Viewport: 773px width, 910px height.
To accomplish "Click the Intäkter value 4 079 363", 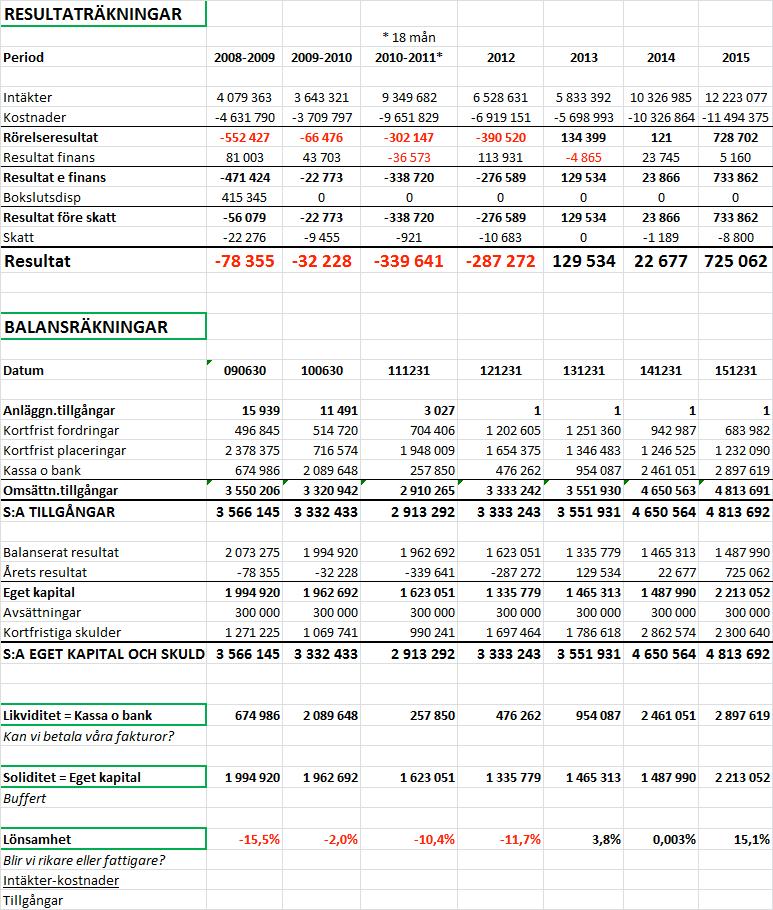I will click(244, 98).
